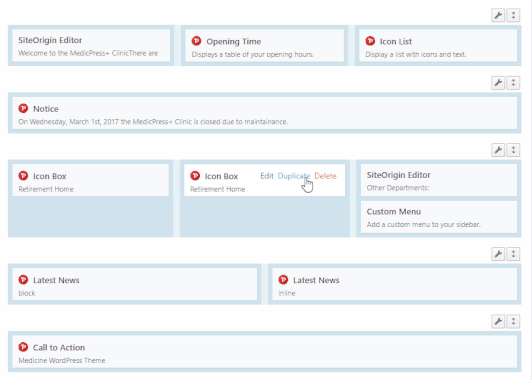Click the red icon beside Opening Time

click(196, 41)
